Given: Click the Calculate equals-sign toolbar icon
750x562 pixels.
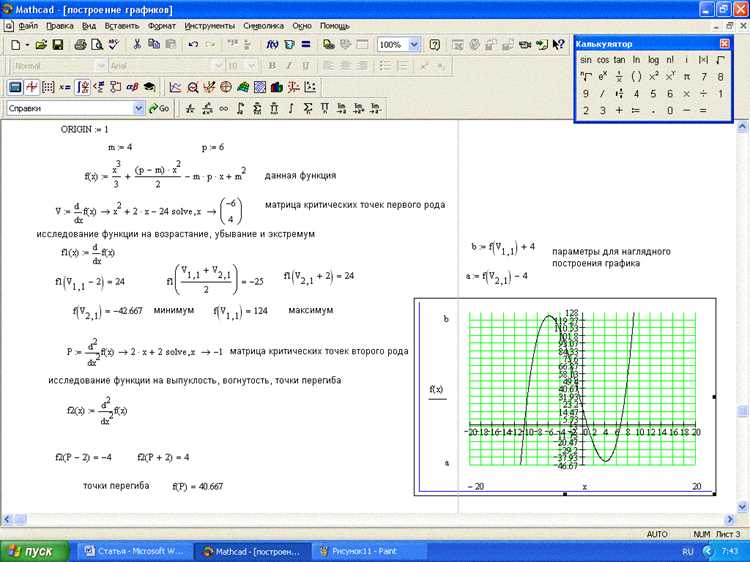Looking at the screenshot, I should click(x=306, y=44).
